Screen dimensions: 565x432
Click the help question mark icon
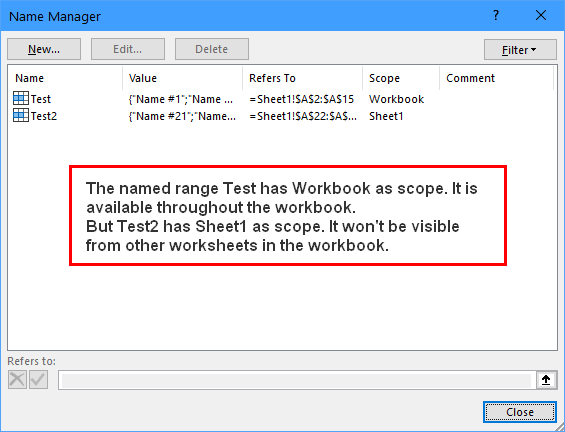pyautogui.click(x=496, y=15)
